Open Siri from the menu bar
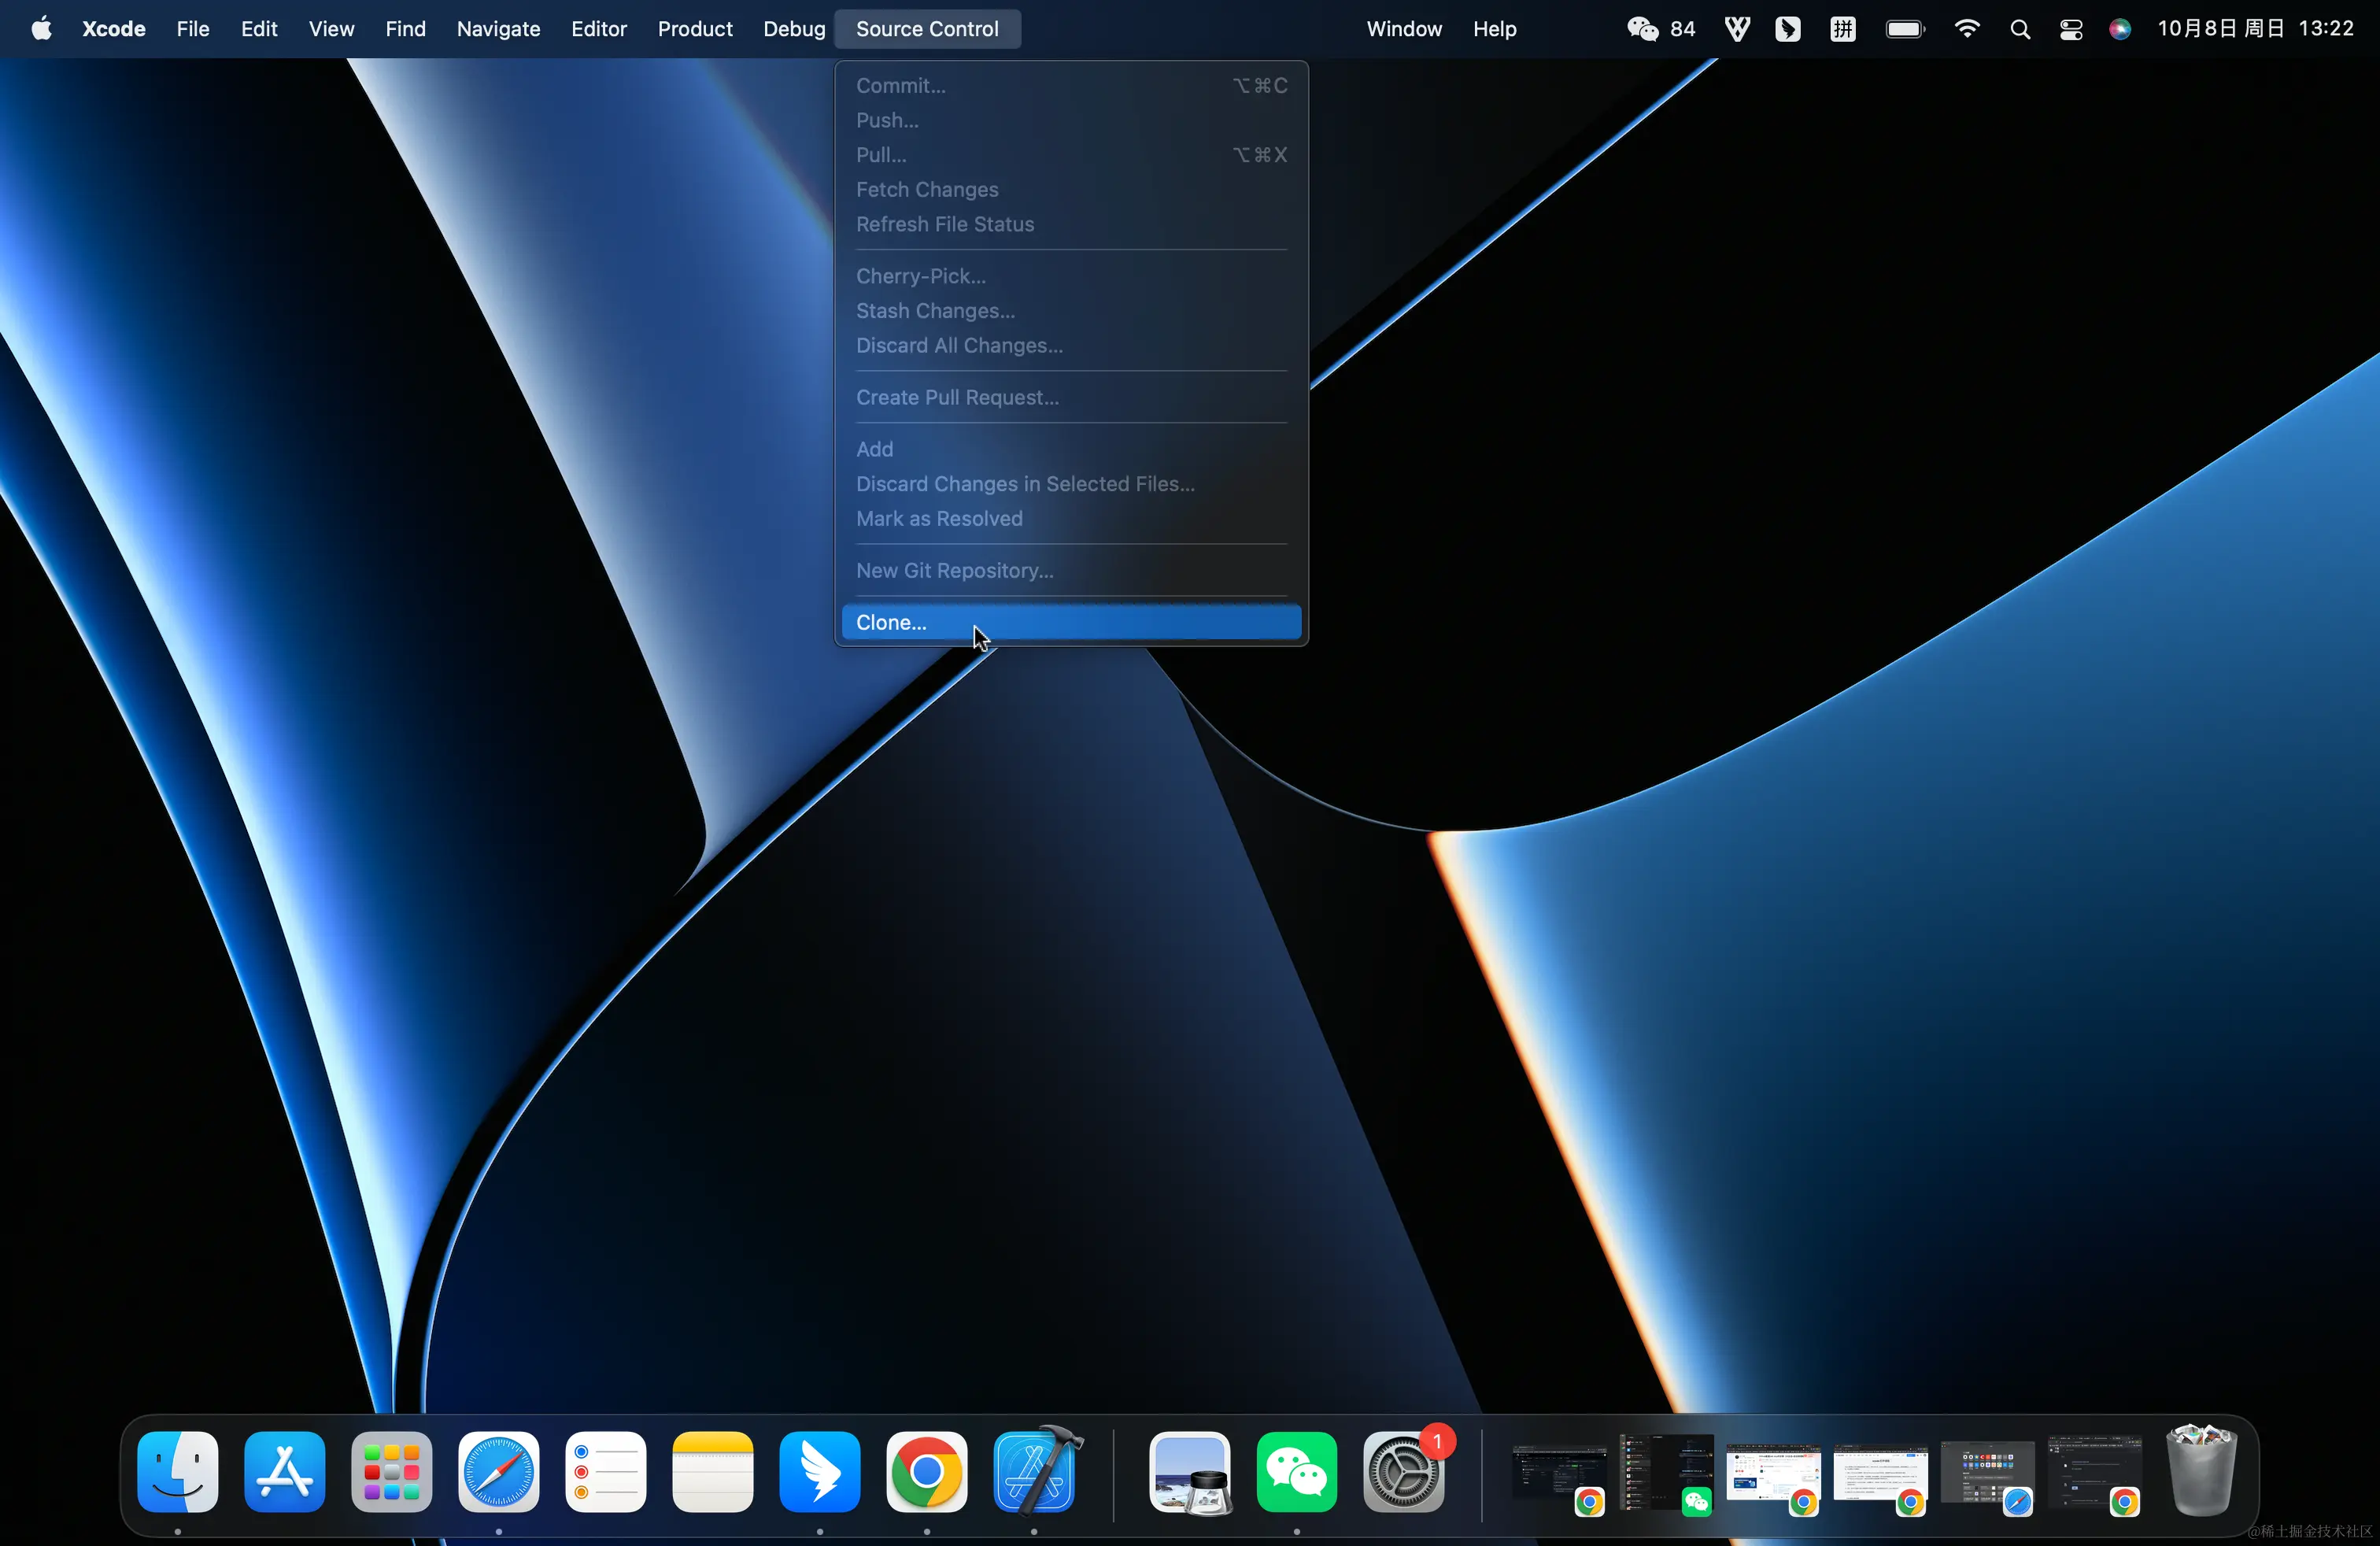Image resolution: width=2380 pixels, height=1546 pixels. (x=2120, y=29)
